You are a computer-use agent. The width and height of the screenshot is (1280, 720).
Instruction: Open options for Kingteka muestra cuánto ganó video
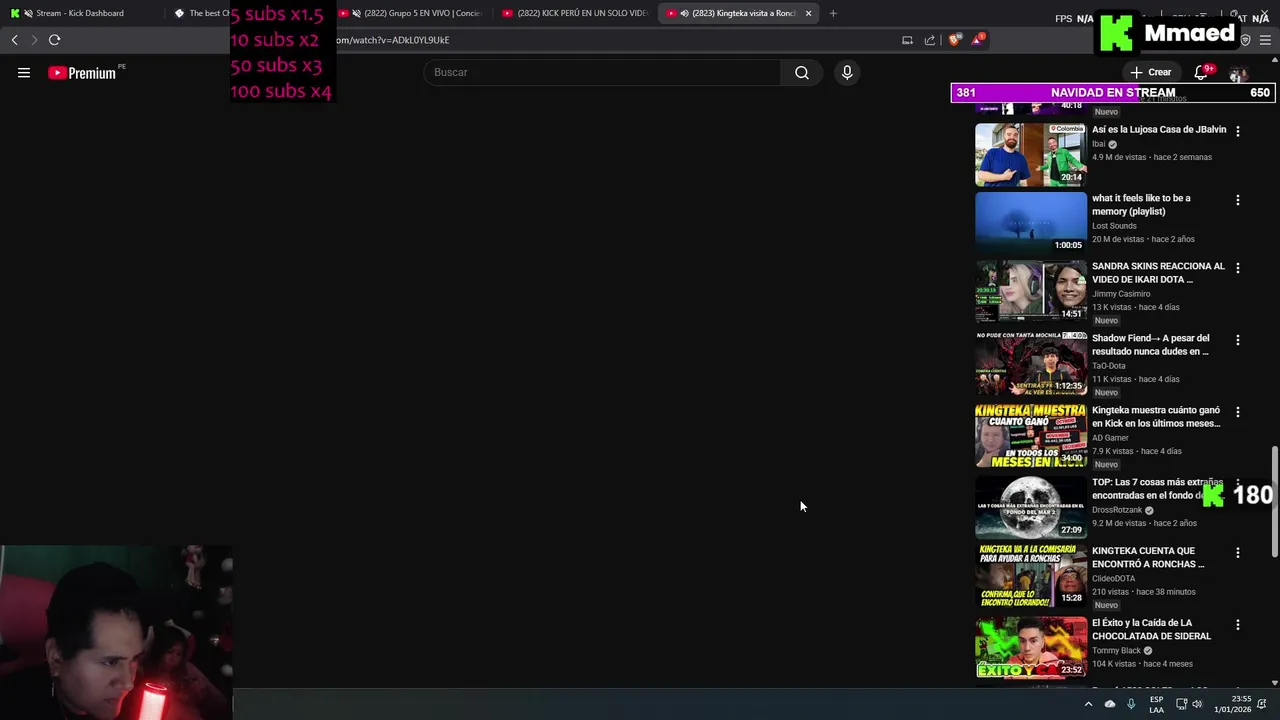1238,412
